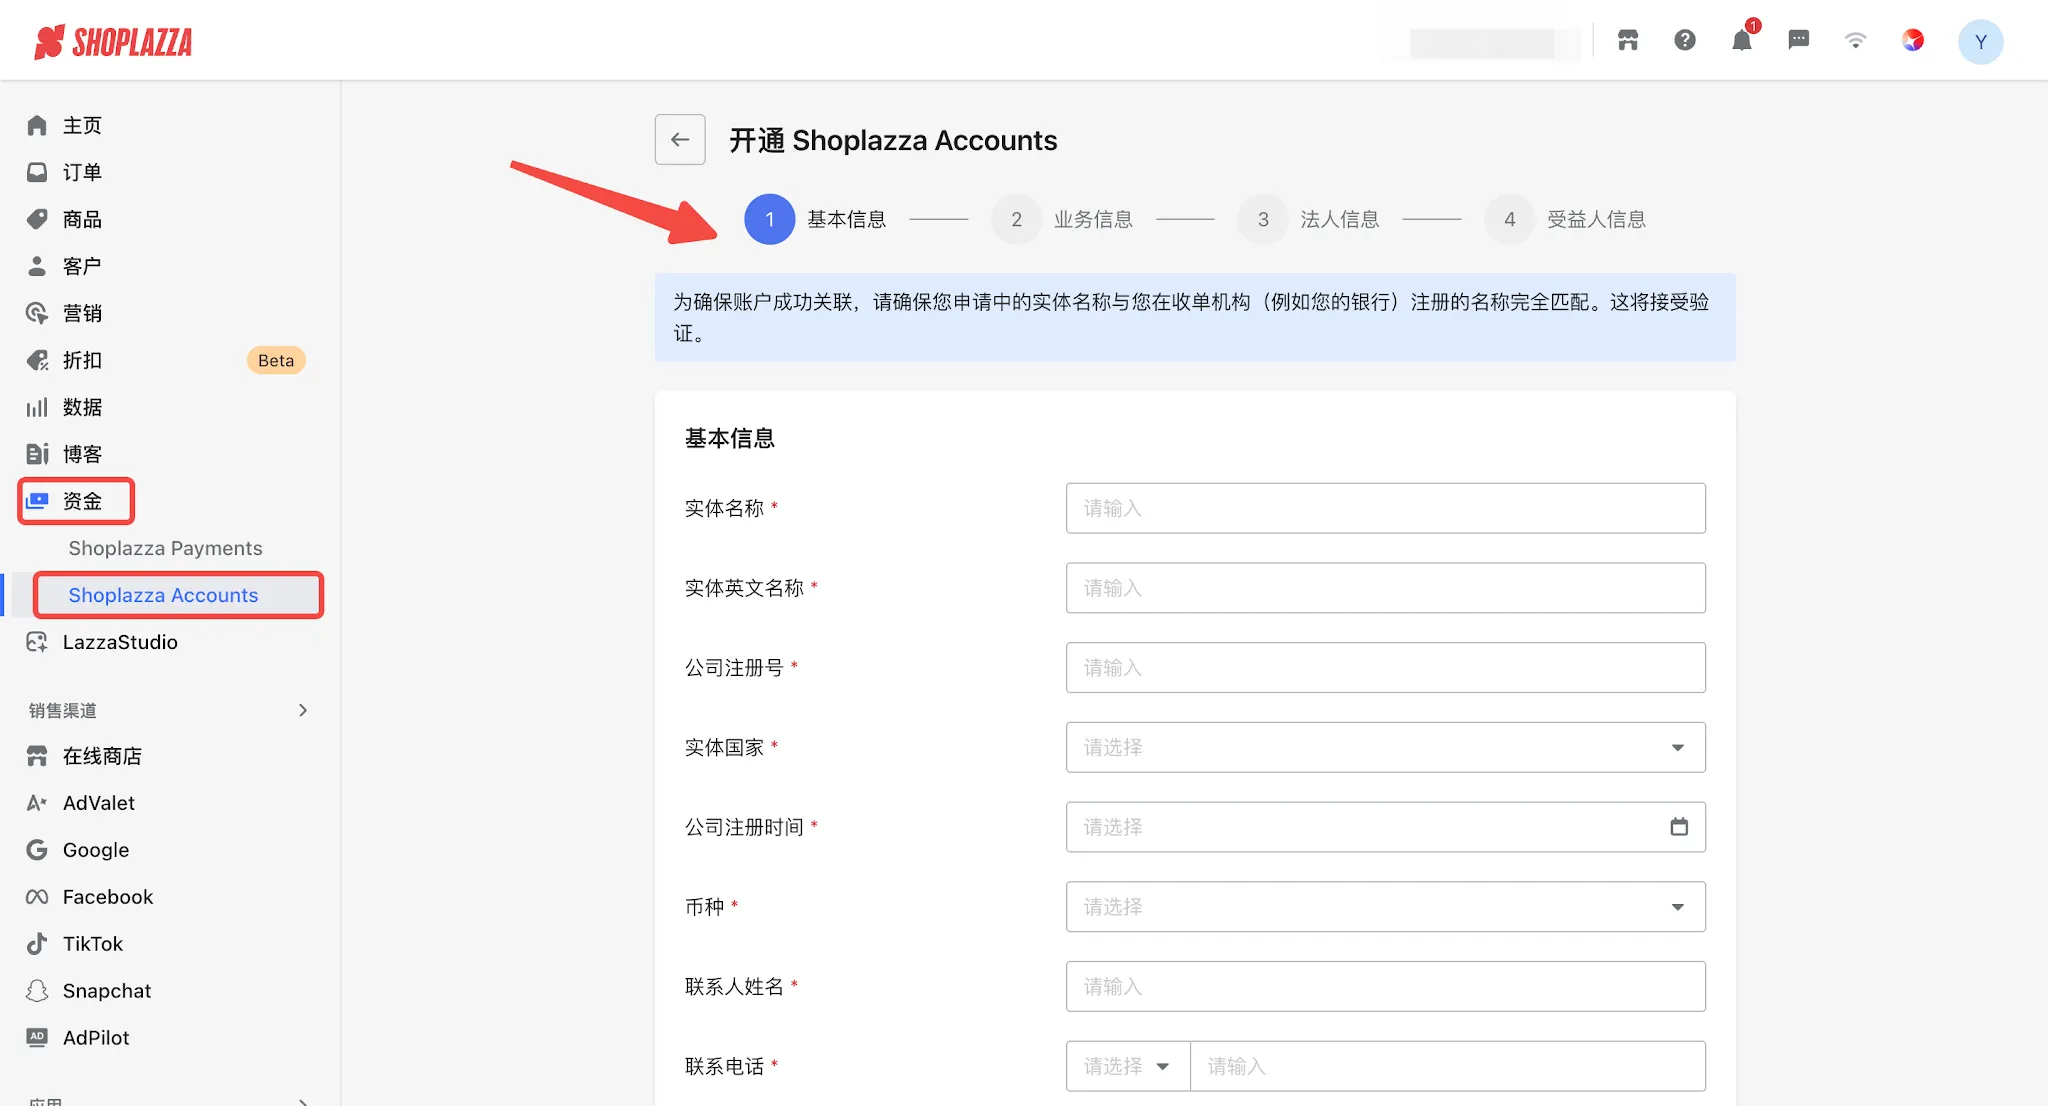This screenshot has width=2048, height=1106.
Task: Click the Snapchat ghost icon
Action: point(37,991)
